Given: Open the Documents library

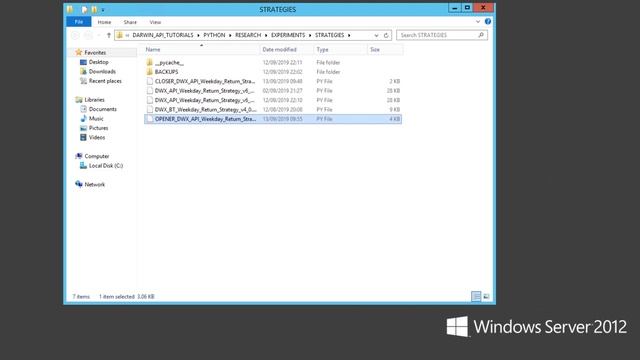Looking at the screenshot, I should coord(102,109).
